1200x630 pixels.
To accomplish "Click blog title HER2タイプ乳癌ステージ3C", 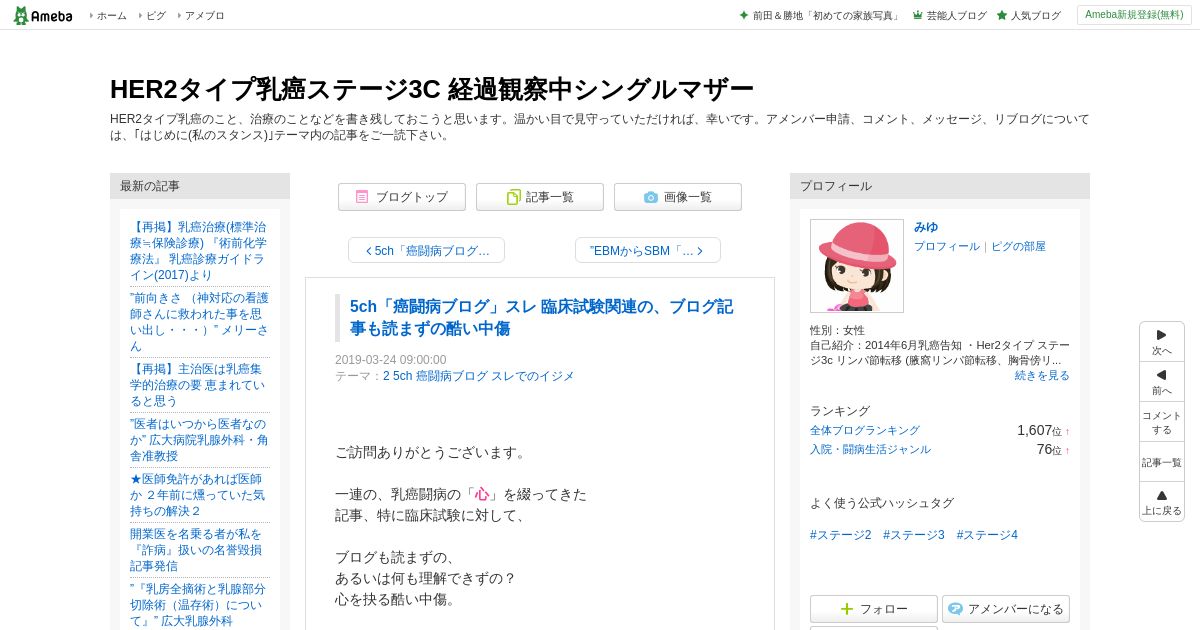I will (431, 89).
